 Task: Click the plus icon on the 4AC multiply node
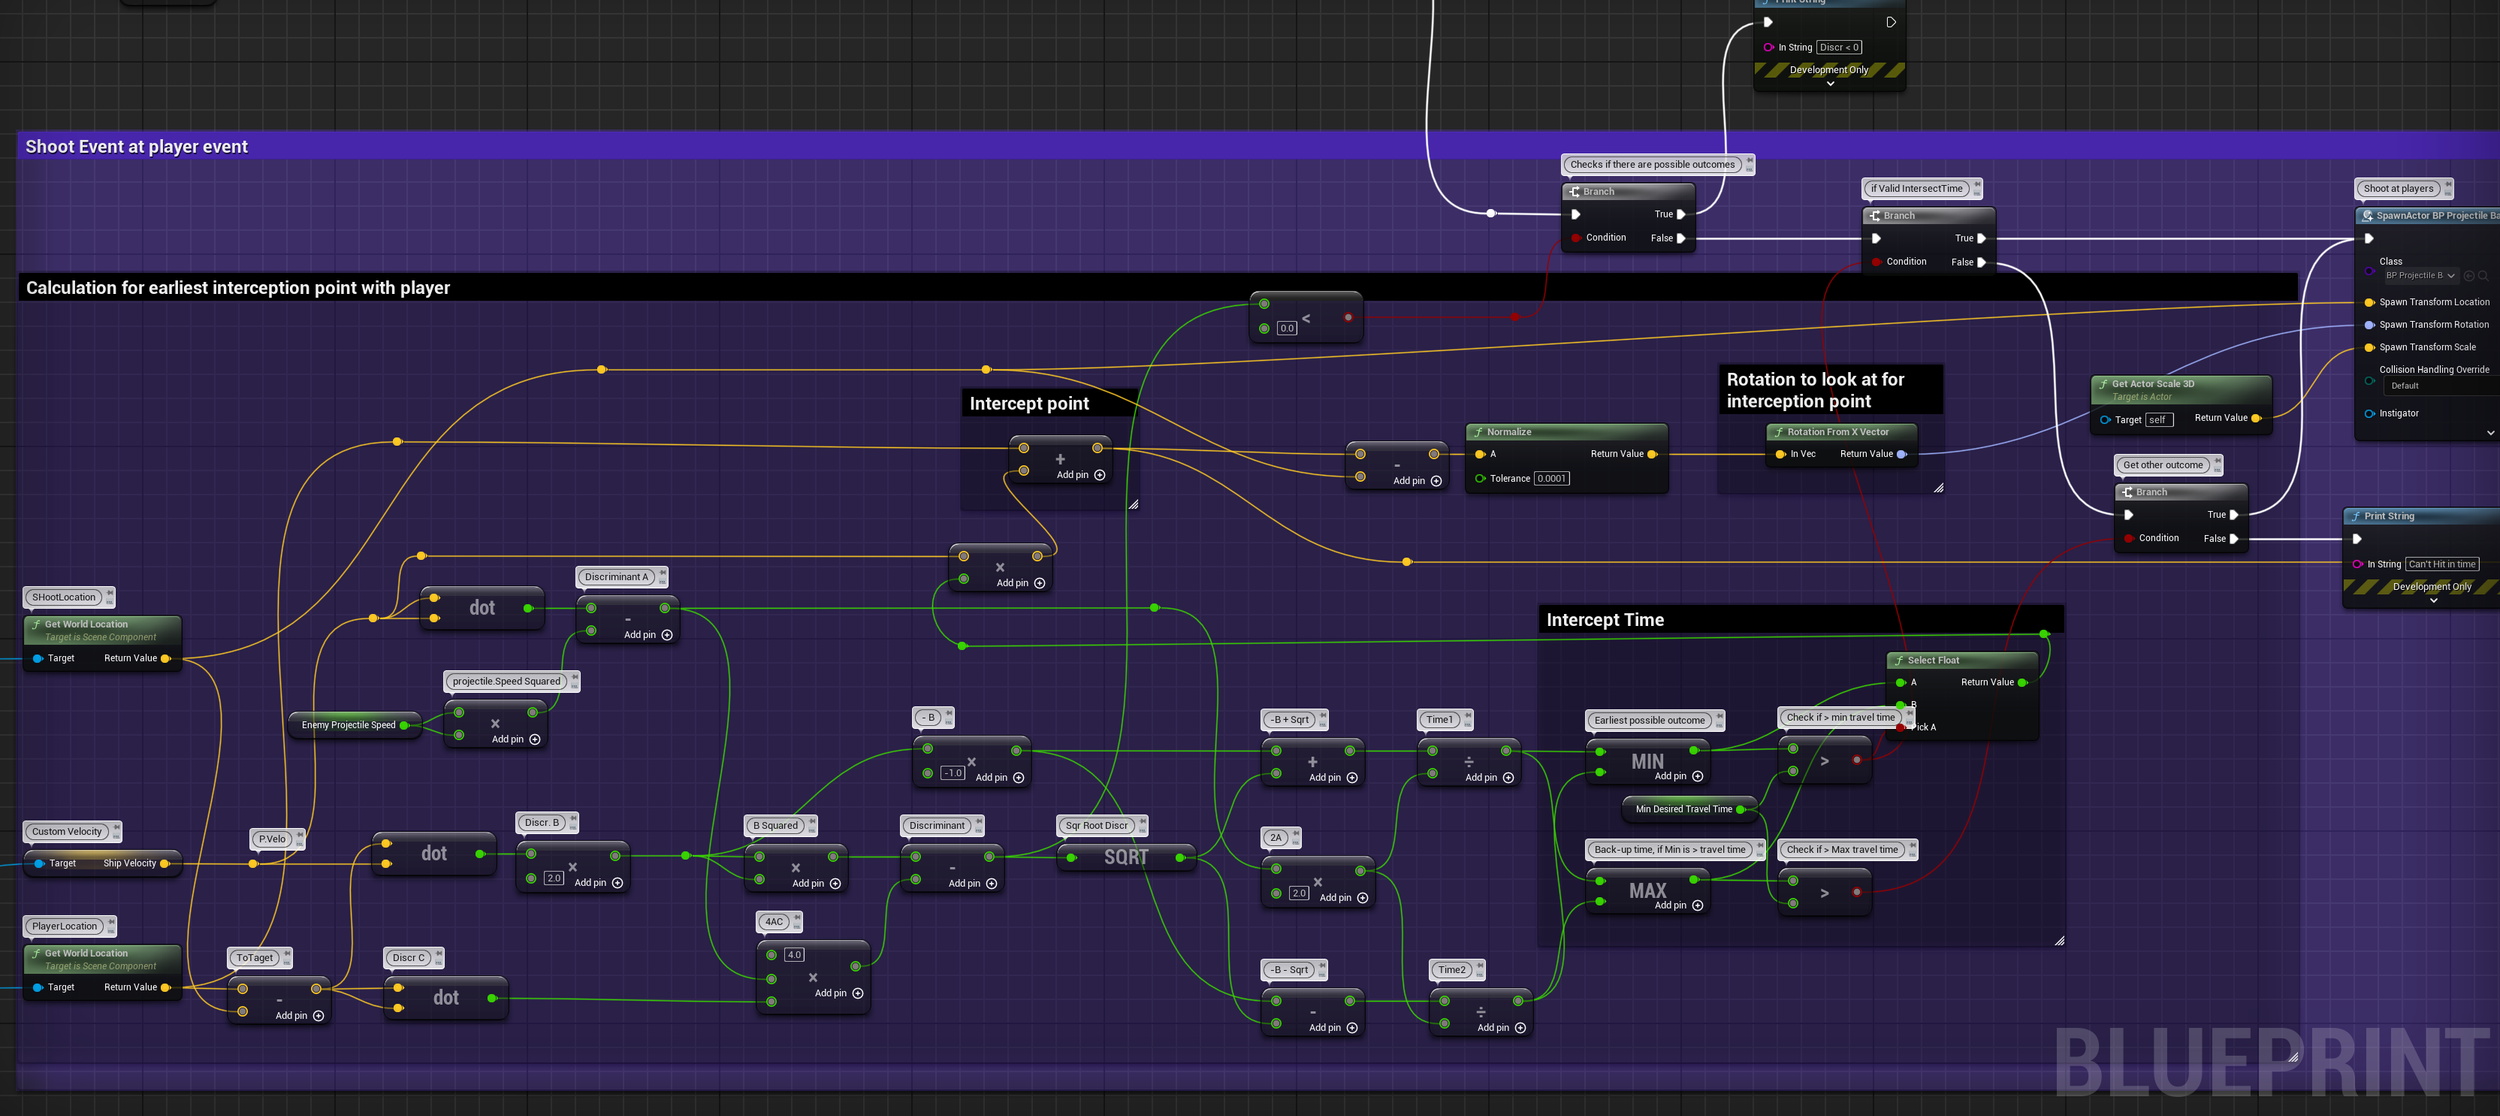(x=858, y=993)
